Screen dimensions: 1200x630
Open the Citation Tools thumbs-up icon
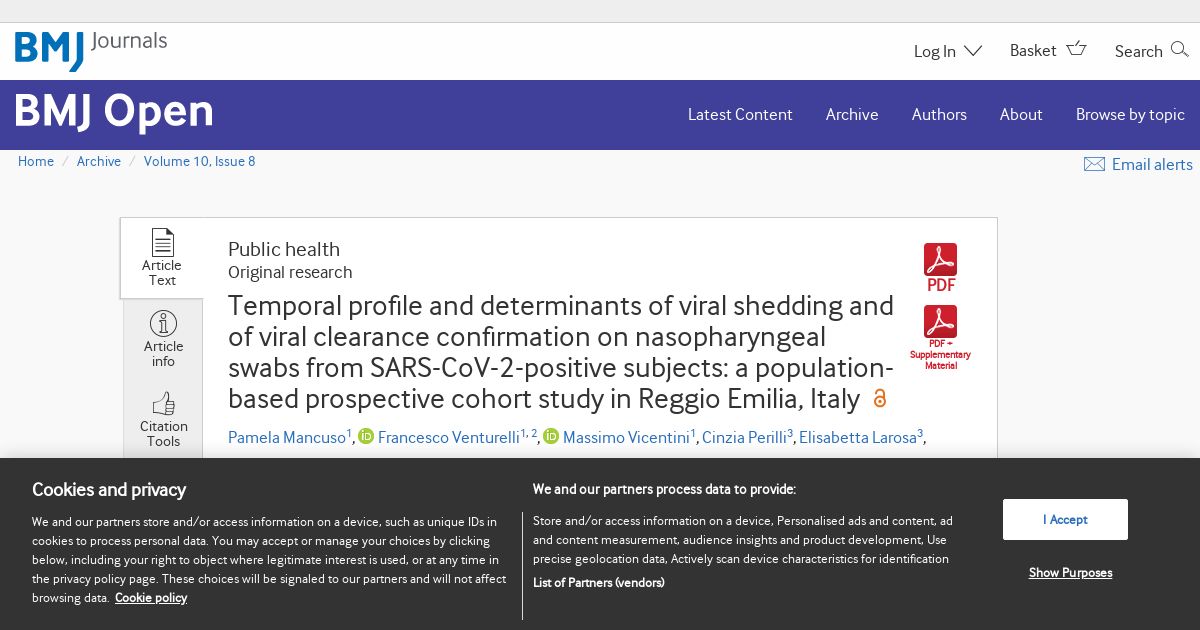pyautogui.click(x=163, y=404)
